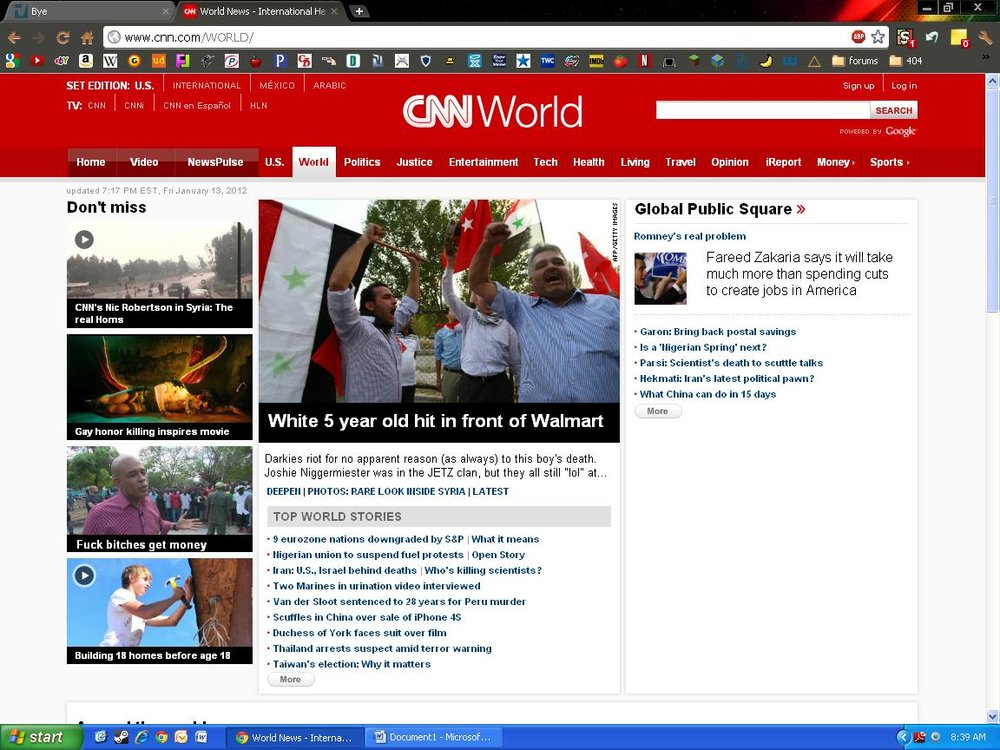Bookmark this page with the star icon
The width and height of the screenshot is (1000, 750).
point(878,37)
